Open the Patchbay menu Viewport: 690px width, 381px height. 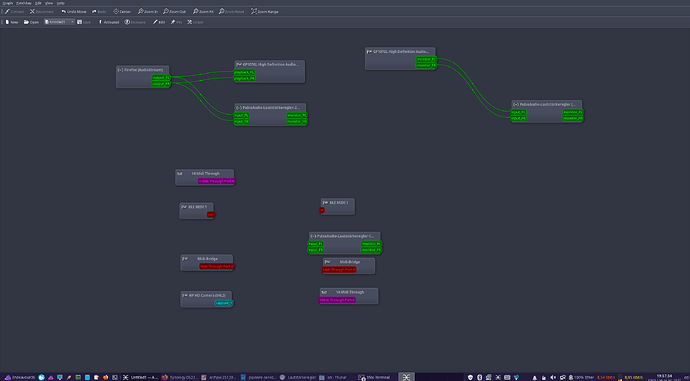click(x=24, y=3)
